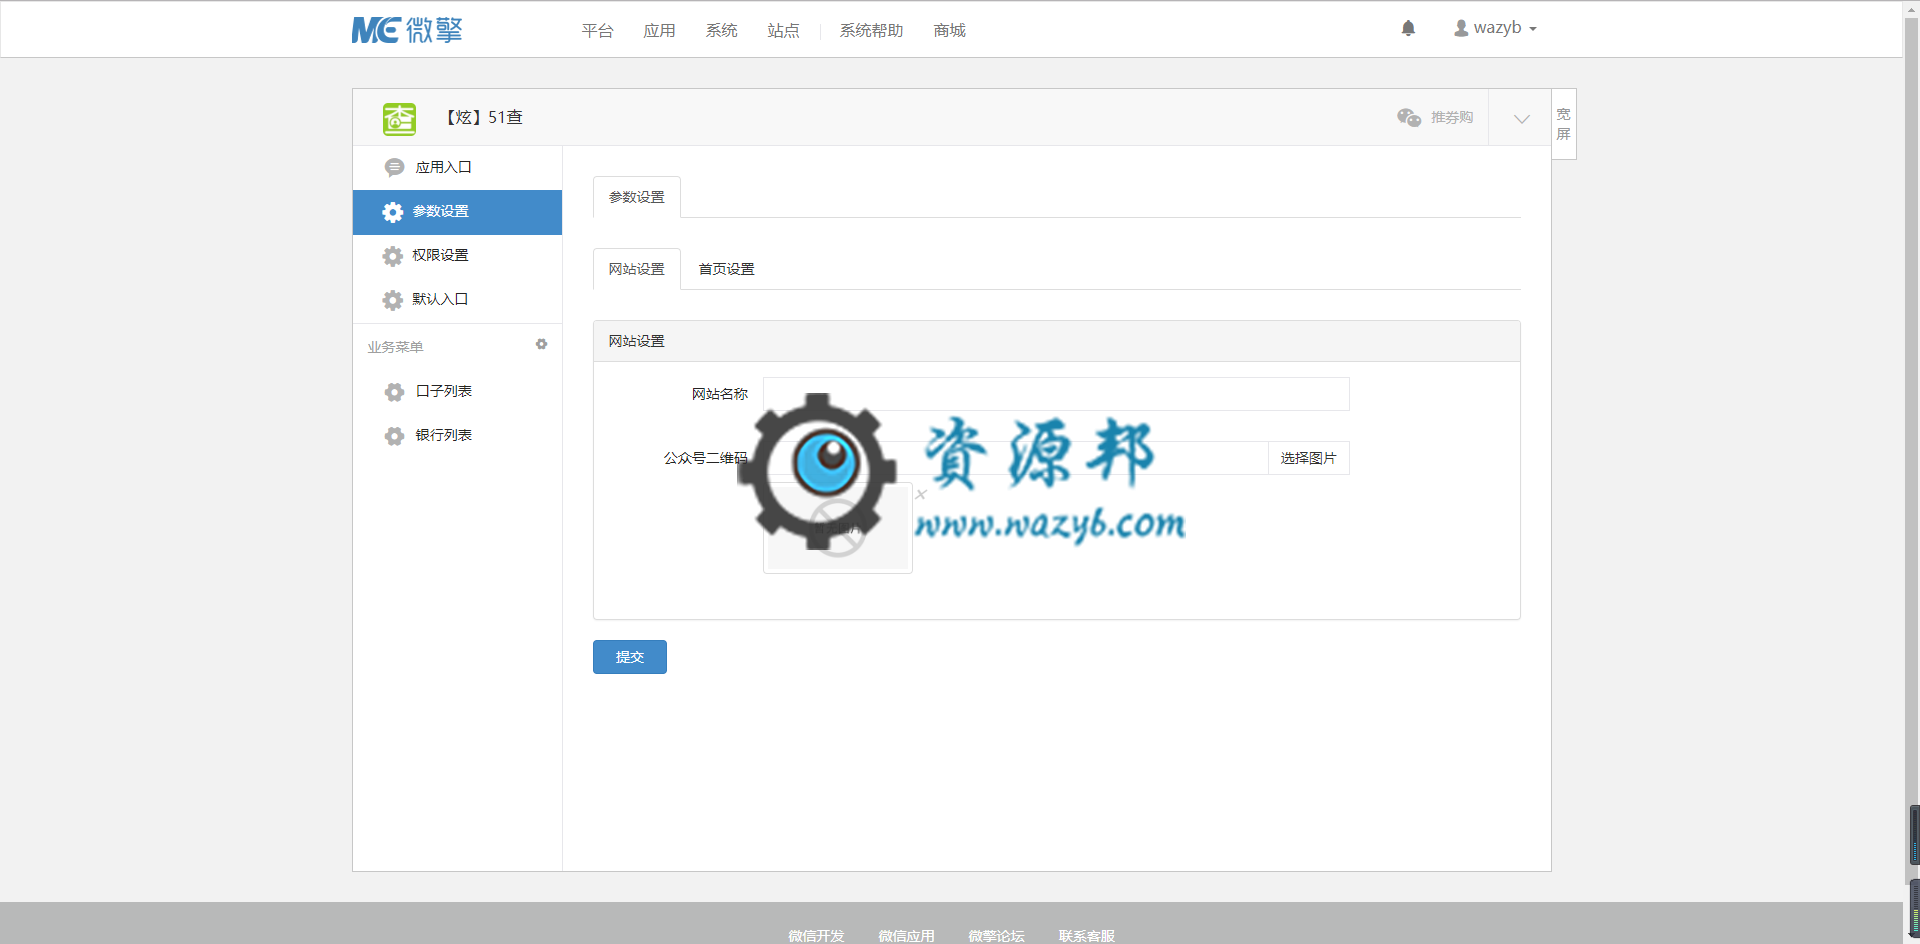This screenshot has width=1920, height=944.
Task: Click the 参数设置 gear icon in the sidebar
Action: point(393,212)
